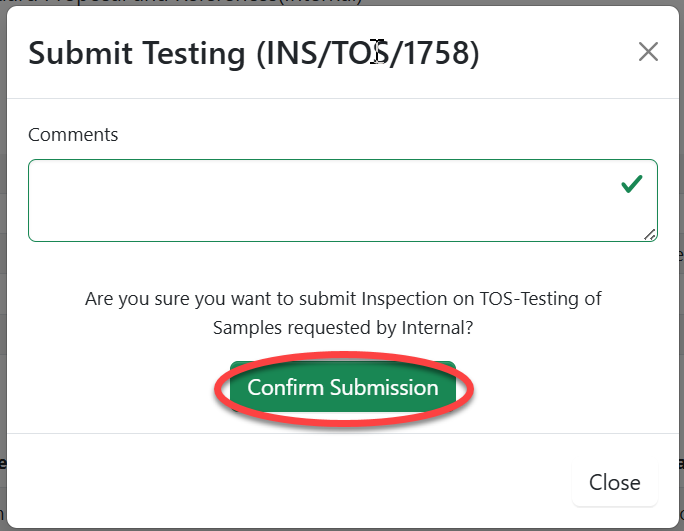Click the 'Are you sure' confirmation message
Viewport: 684px width, 531px height.
343,313
